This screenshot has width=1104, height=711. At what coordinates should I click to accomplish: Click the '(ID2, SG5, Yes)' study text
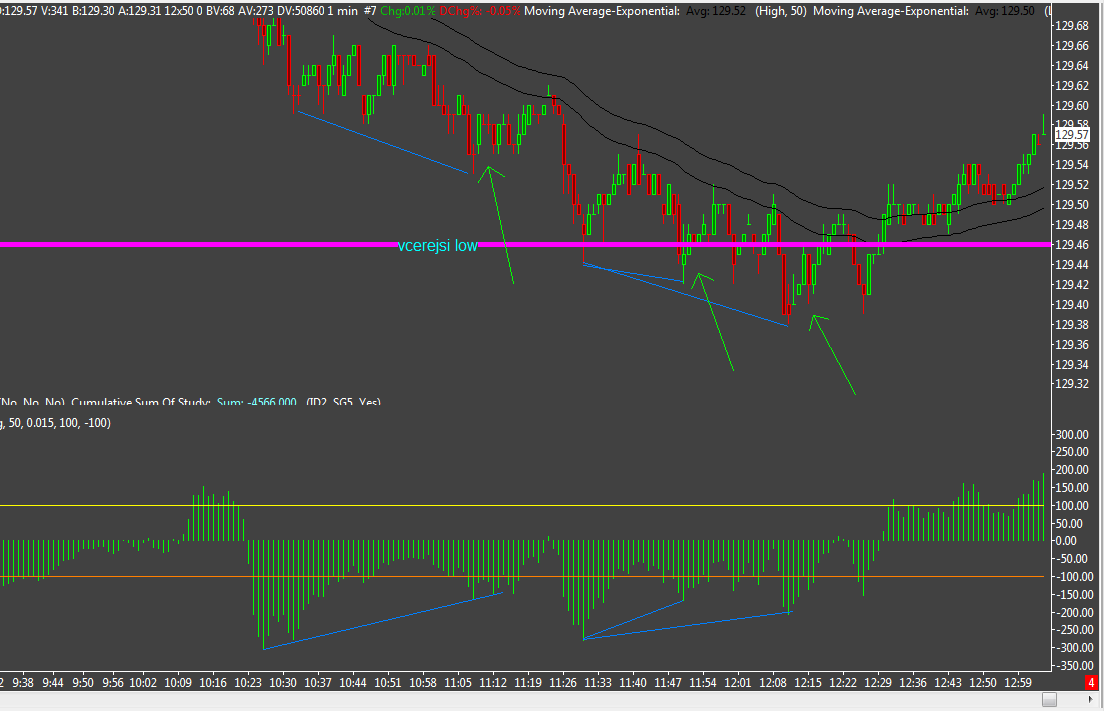point(344,402)
